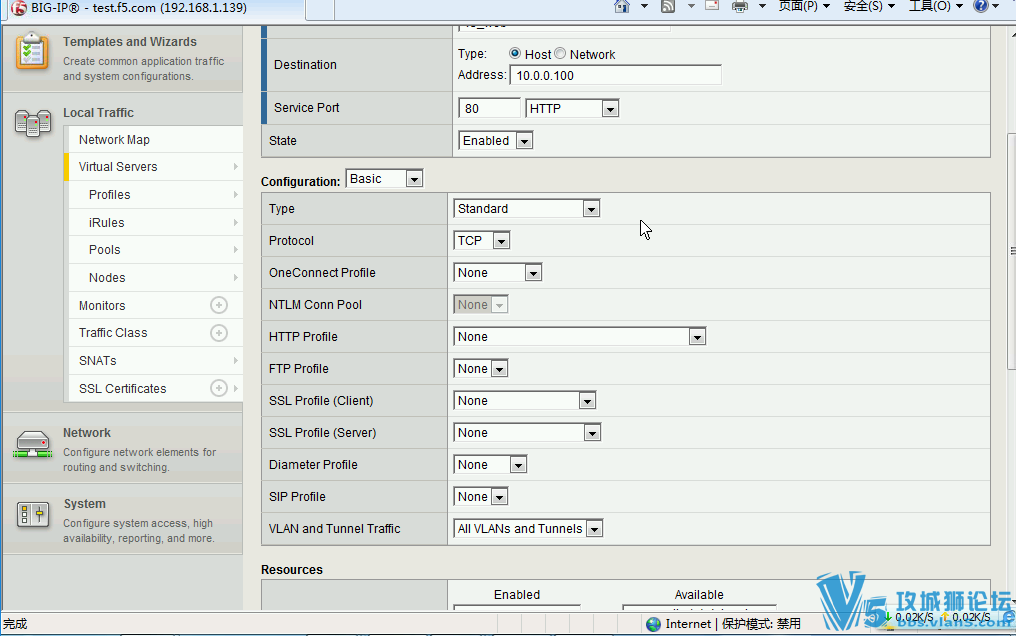Open Service Port protocol dropdown showing HTTP

(572, 108)
